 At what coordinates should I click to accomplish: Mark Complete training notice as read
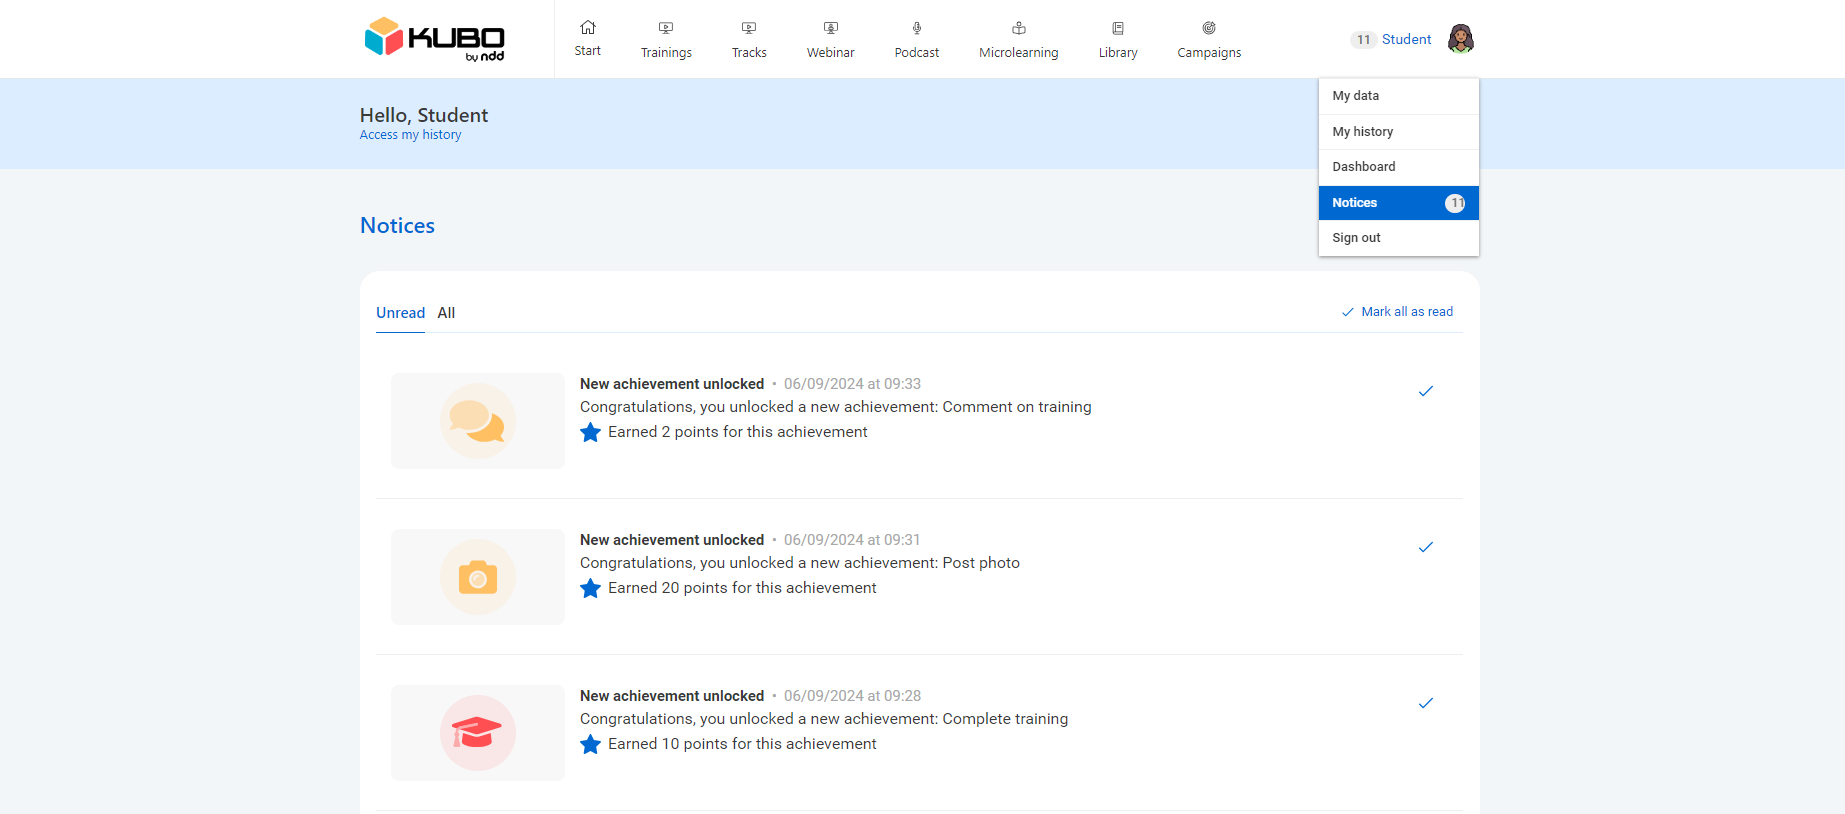click(1426, 703)
